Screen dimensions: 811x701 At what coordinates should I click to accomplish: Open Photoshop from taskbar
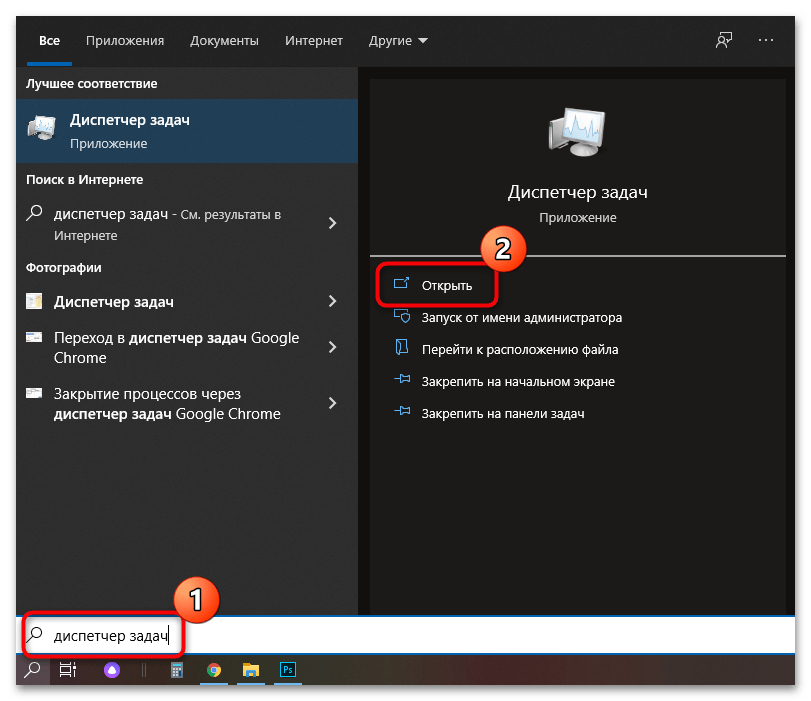click(288, 670)
